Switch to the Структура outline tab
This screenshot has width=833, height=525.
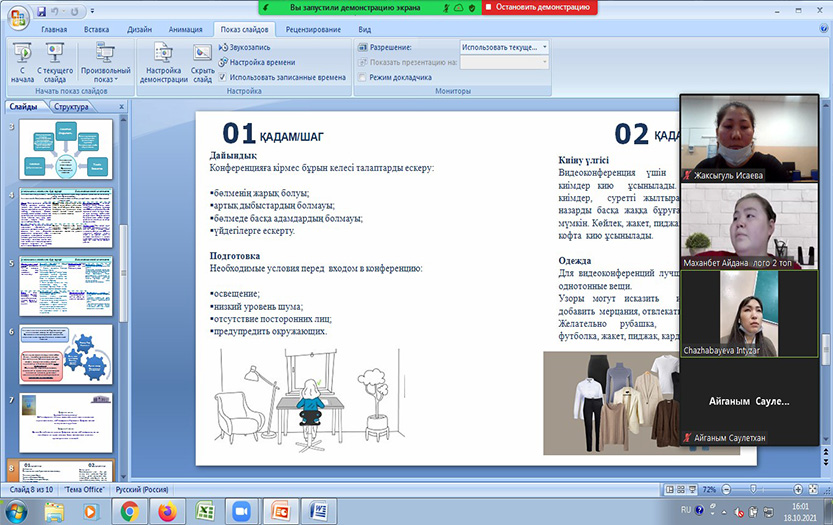[x=71, y=106]
